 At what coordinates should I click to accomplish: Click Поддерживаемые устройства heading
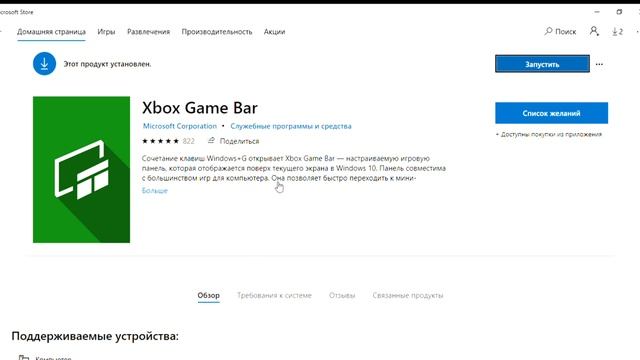(x=95, y=336)
